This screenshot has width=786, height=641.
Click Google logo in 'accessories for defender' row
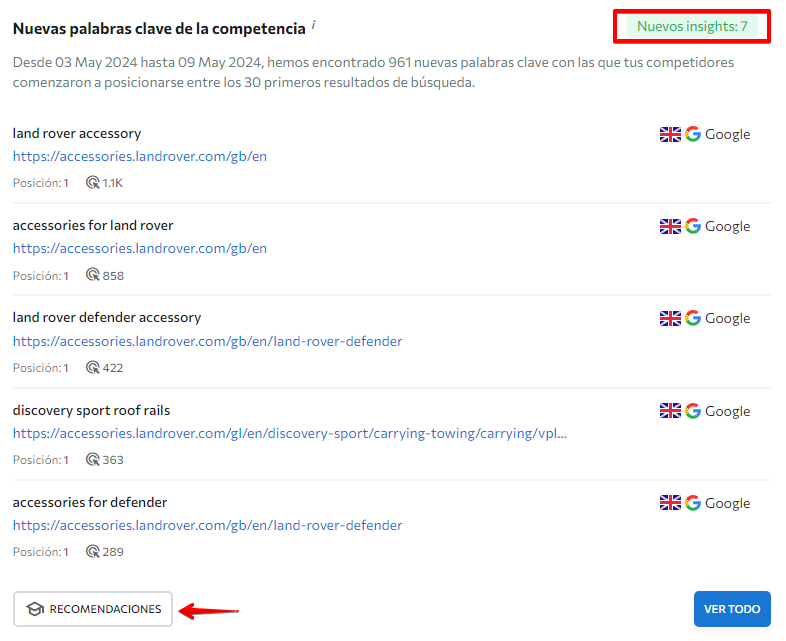coord(693,503)
